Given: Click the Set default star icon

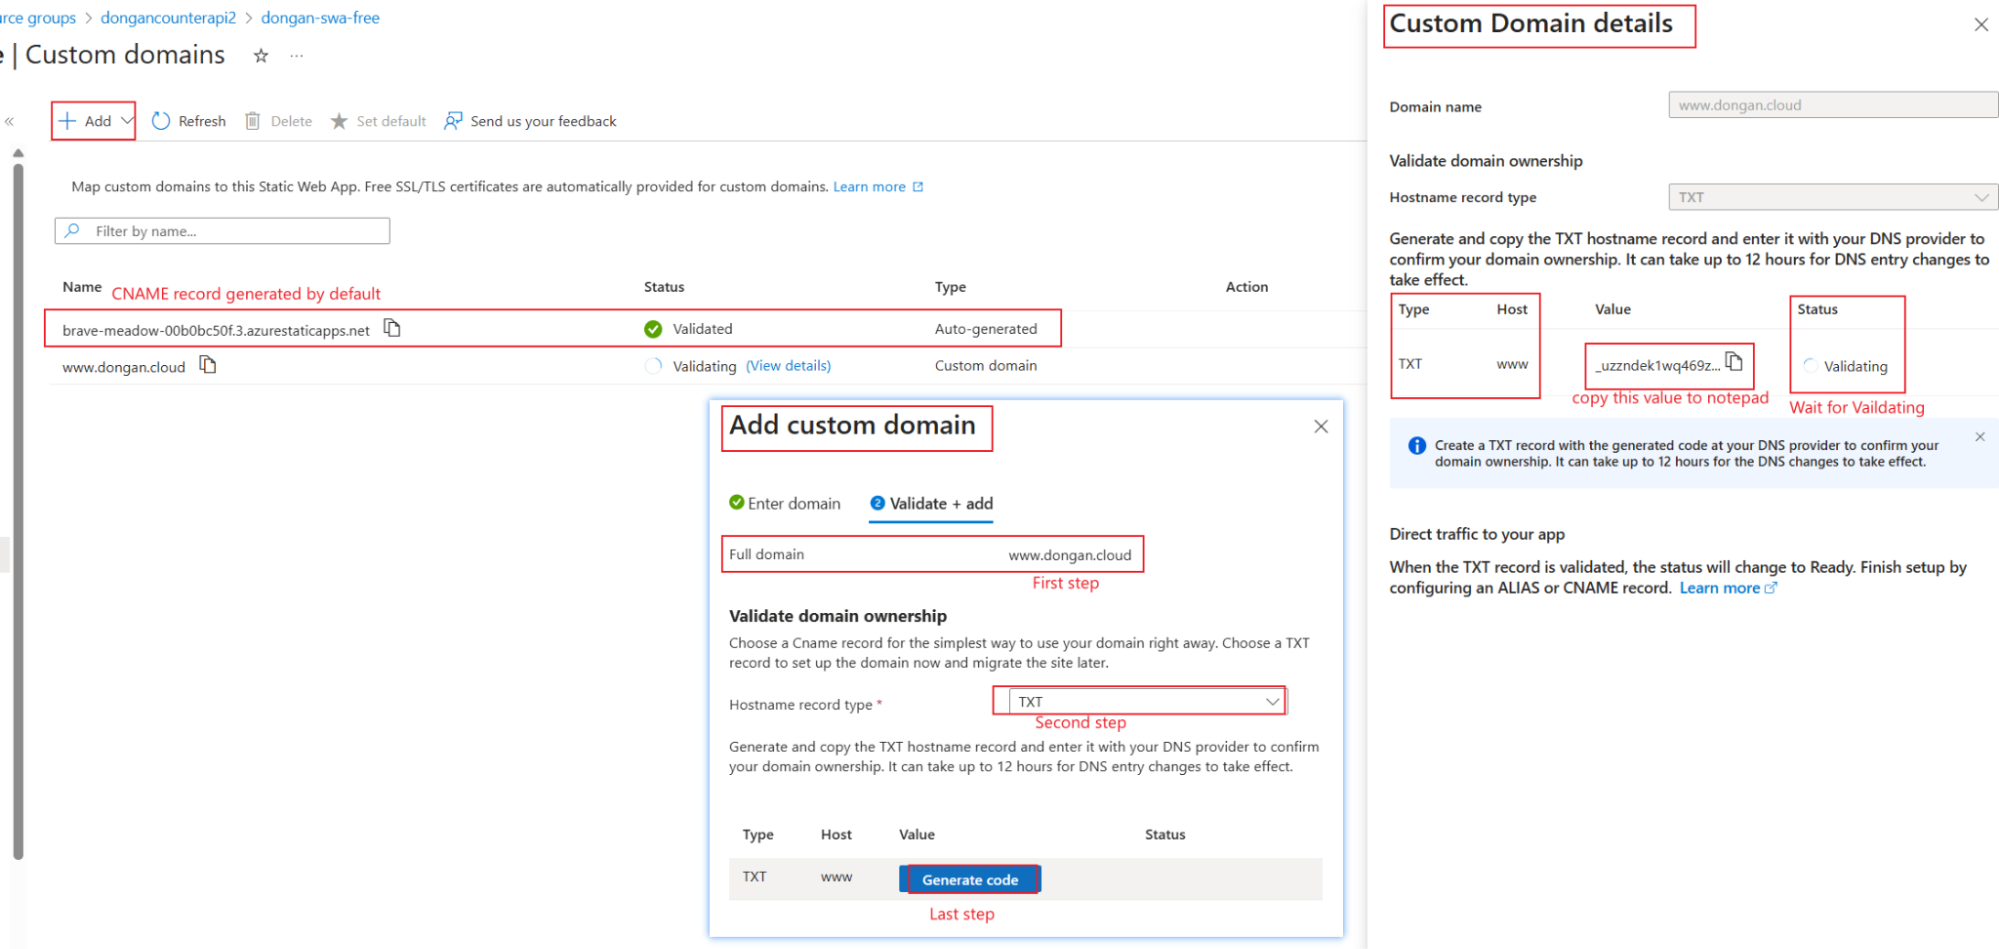Looking at the screenshot, I should 339,120.
